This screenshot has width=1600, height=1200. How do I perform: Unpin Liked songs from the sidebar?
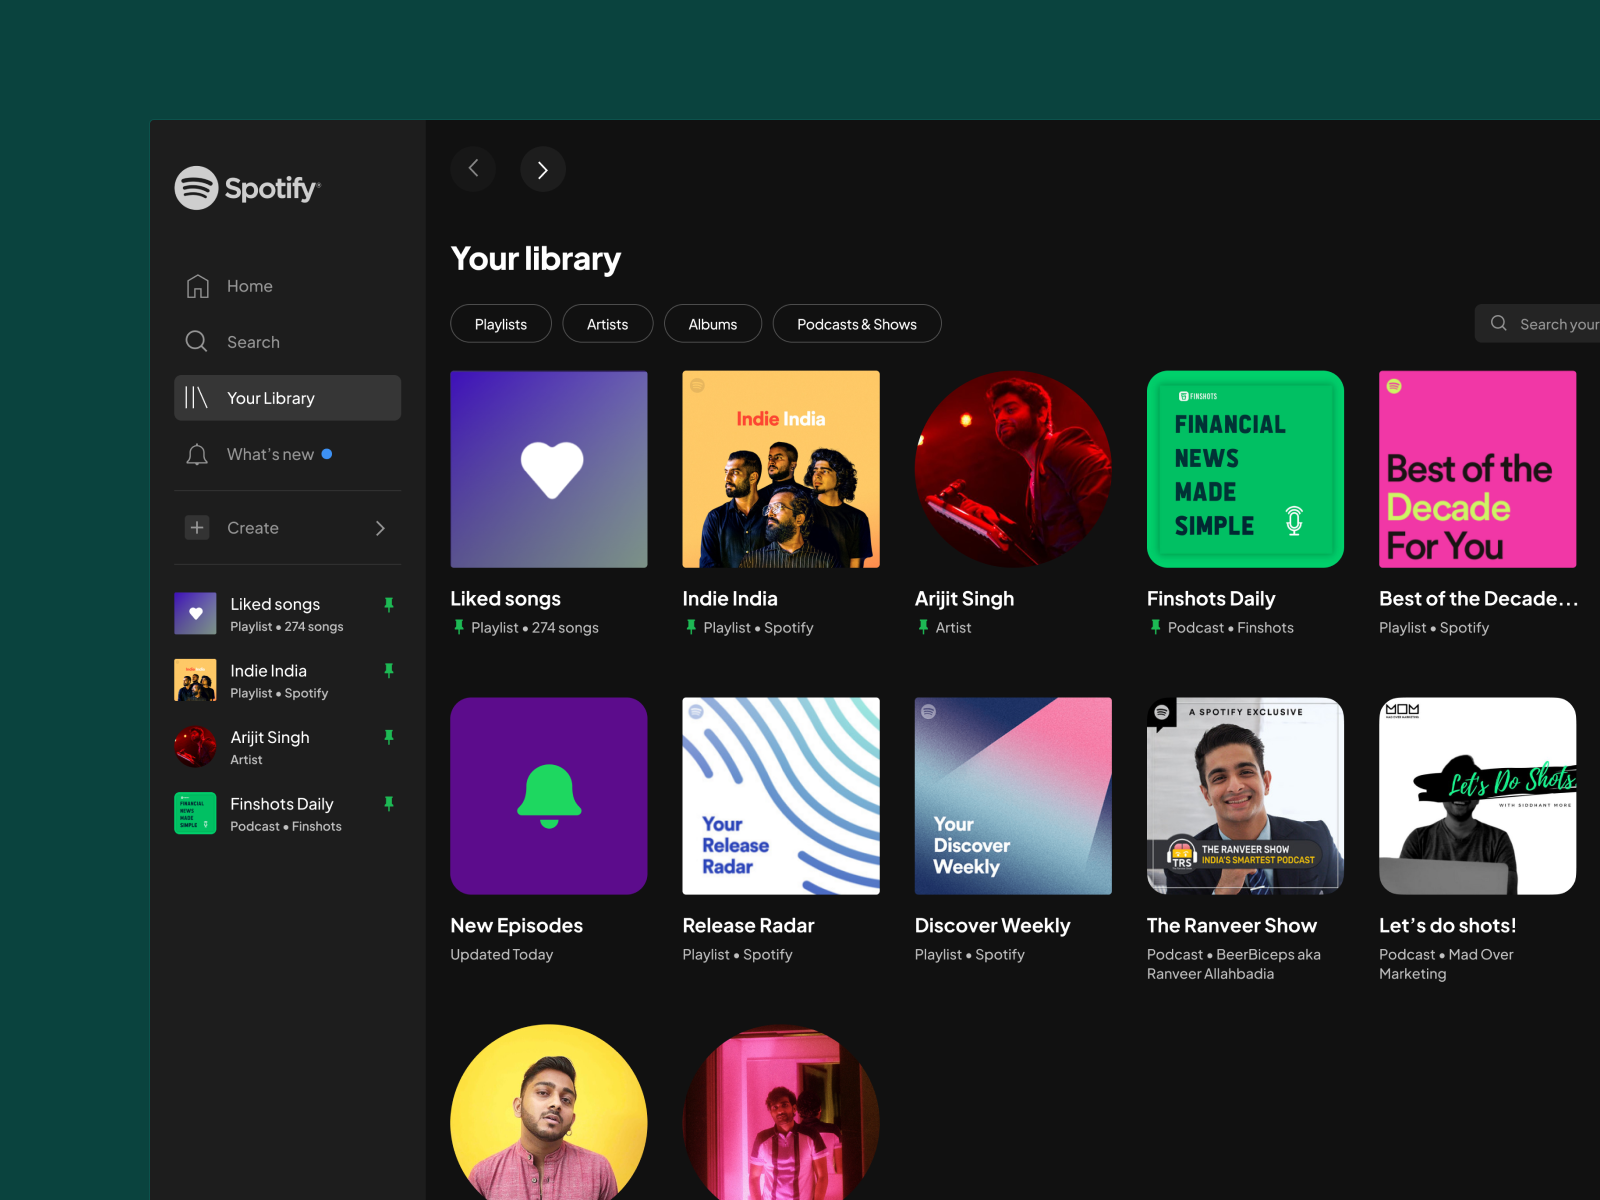pos(389,604)
